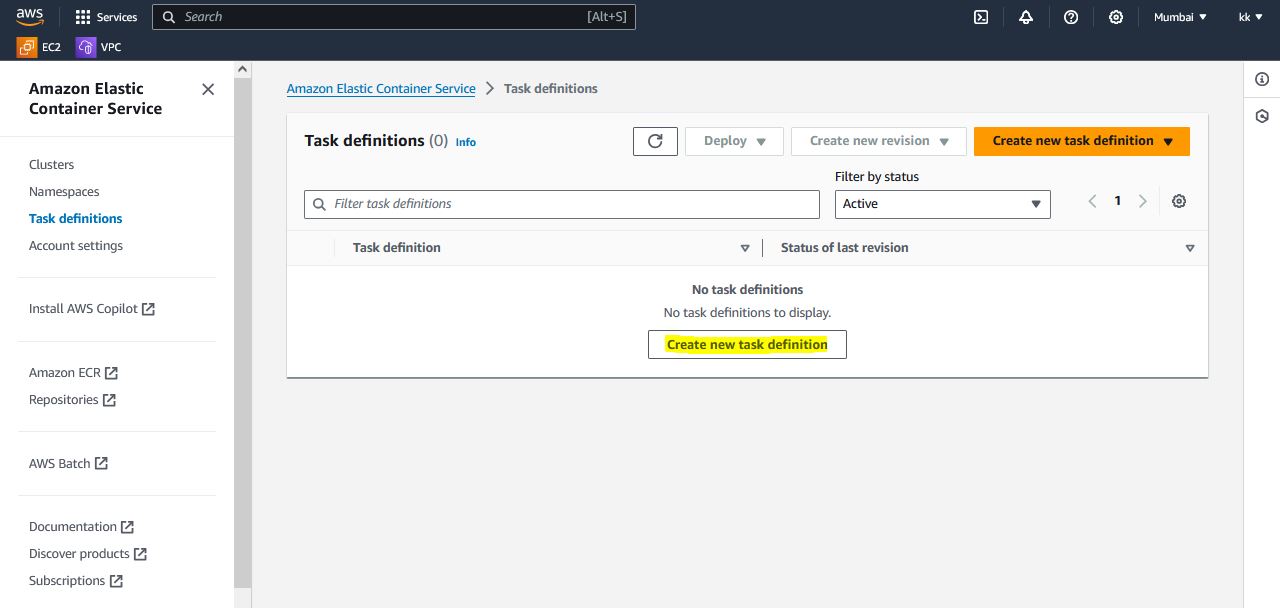The width and height of the screenshot is (1280, 608).
Task: Expand the Mumbai region dropdown
Action: pos(1180,17)
